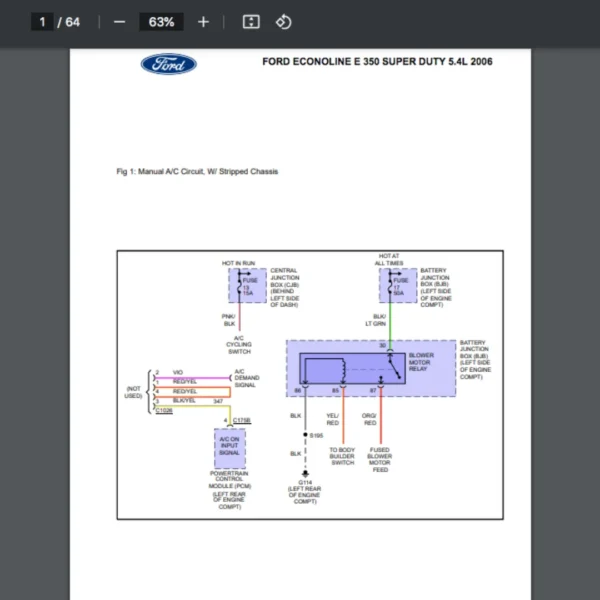Select the page number field showing 1
This screenshot has height=600, width=600.
point(42,22)
